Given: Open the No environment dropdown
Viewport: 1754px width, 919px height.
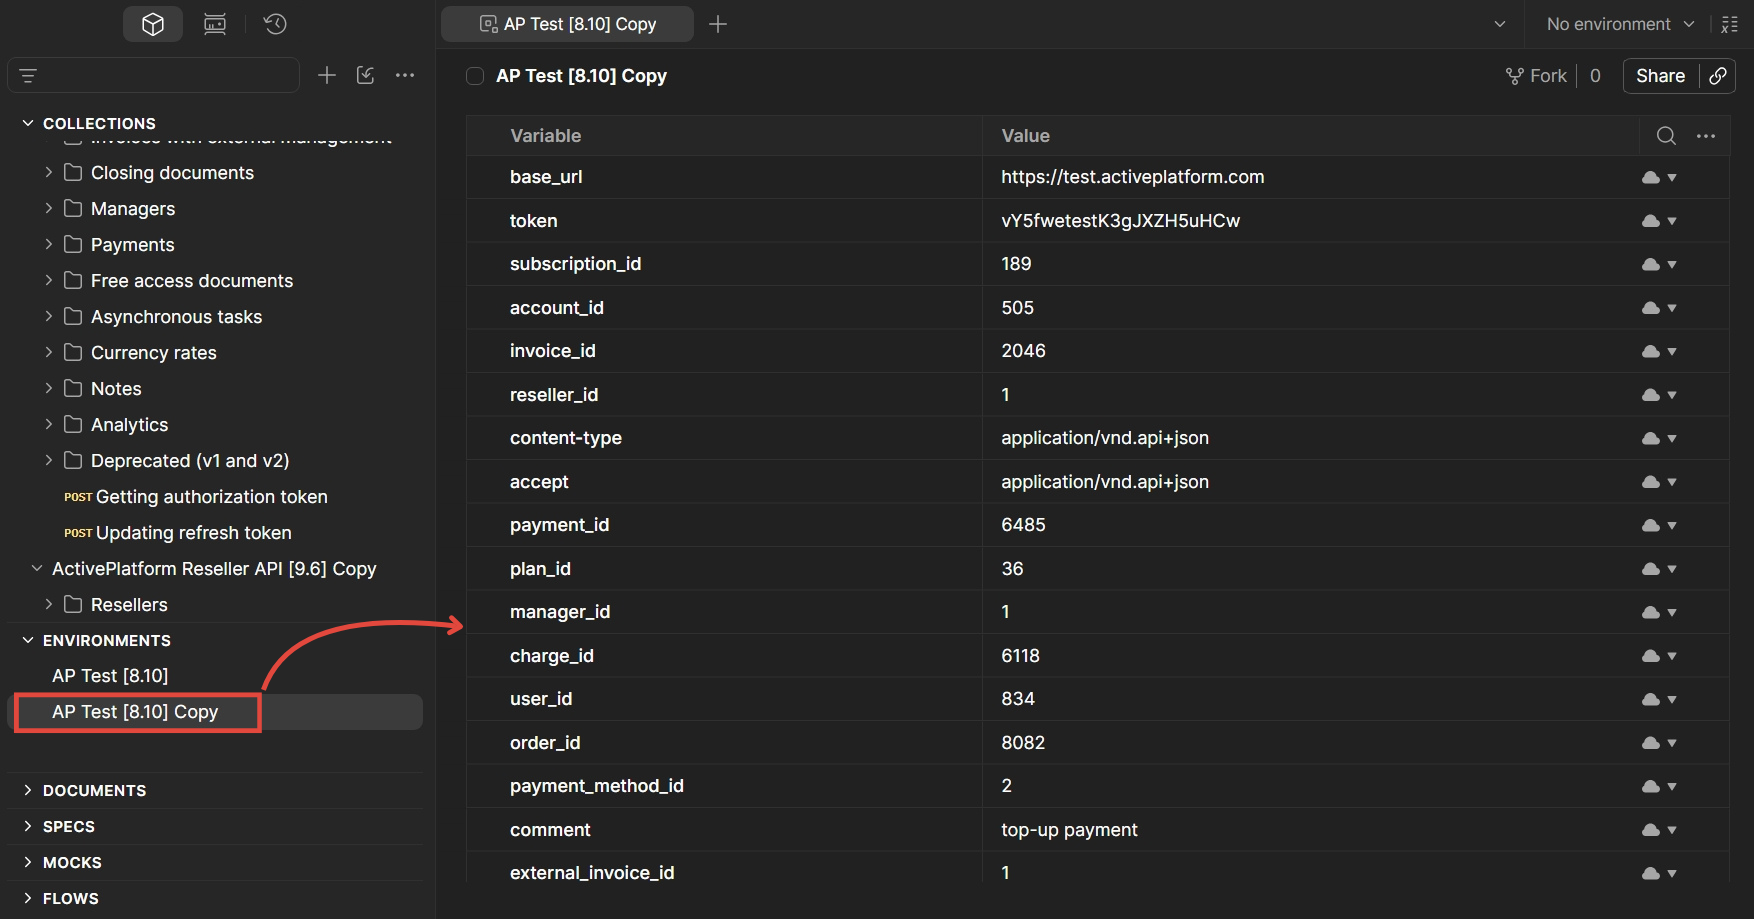Looking at the screenshot, I should tap(1620, 24).
